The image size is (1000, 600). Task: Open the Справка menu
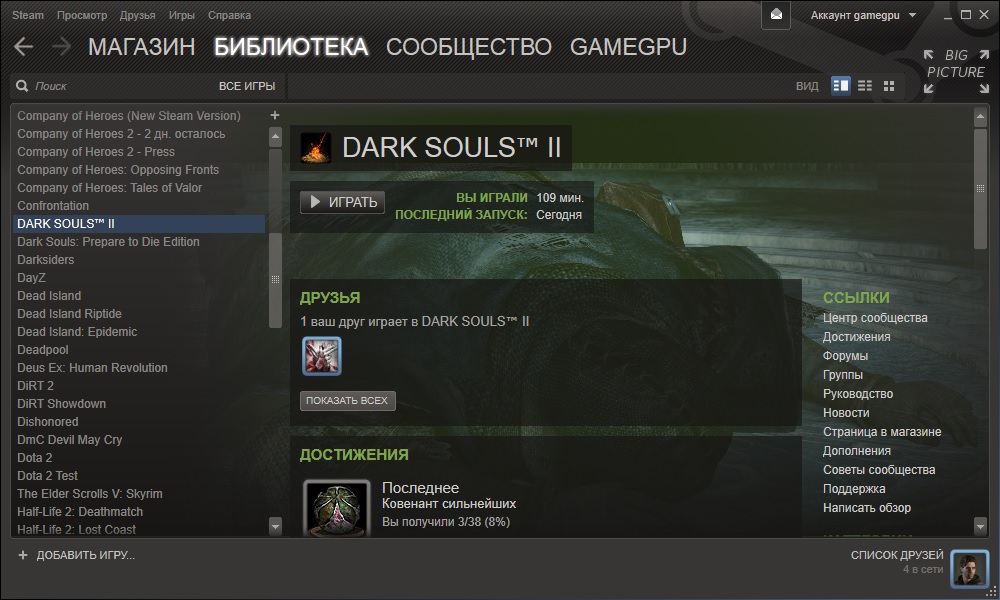pos(229,15)
